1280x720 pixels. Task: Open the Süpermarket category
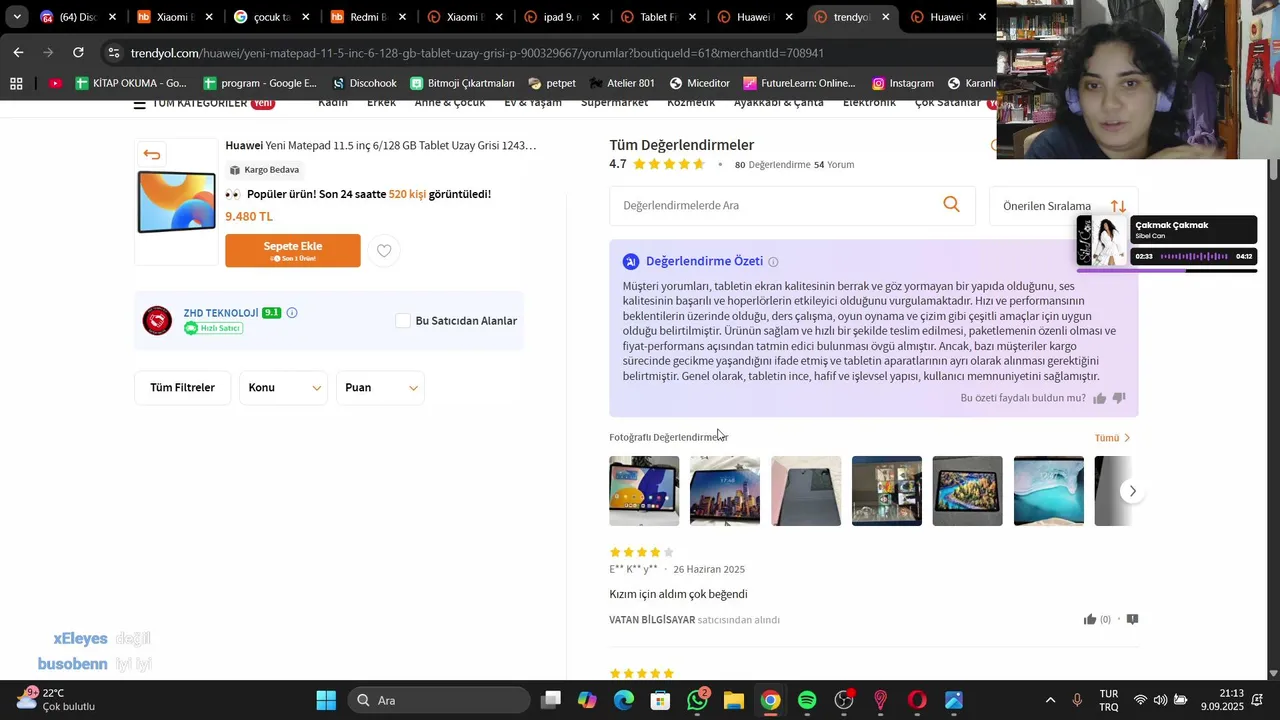[x=614, y=103]
